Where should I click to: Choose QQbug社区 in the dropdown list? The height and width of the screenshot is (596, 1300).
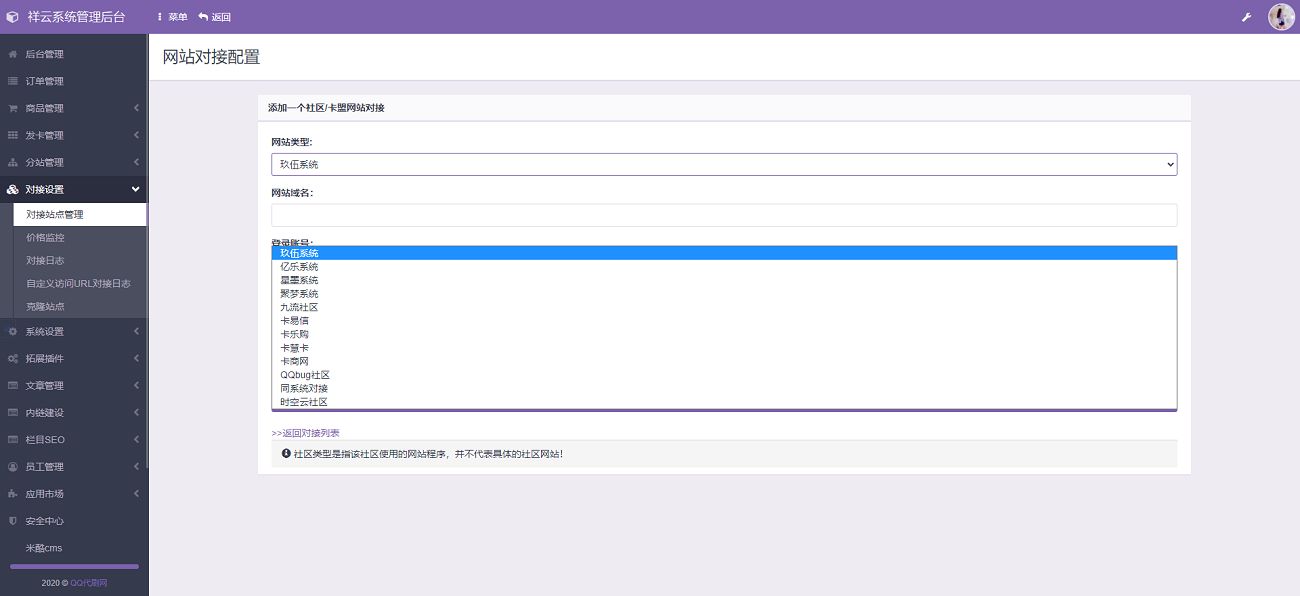pos(305,375)
